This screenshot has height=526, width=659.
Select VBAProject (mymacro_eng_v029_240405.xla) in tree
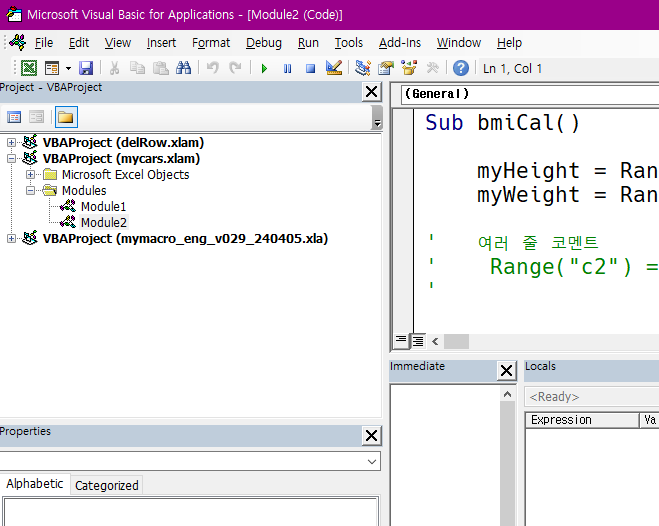tap(185, 238)
